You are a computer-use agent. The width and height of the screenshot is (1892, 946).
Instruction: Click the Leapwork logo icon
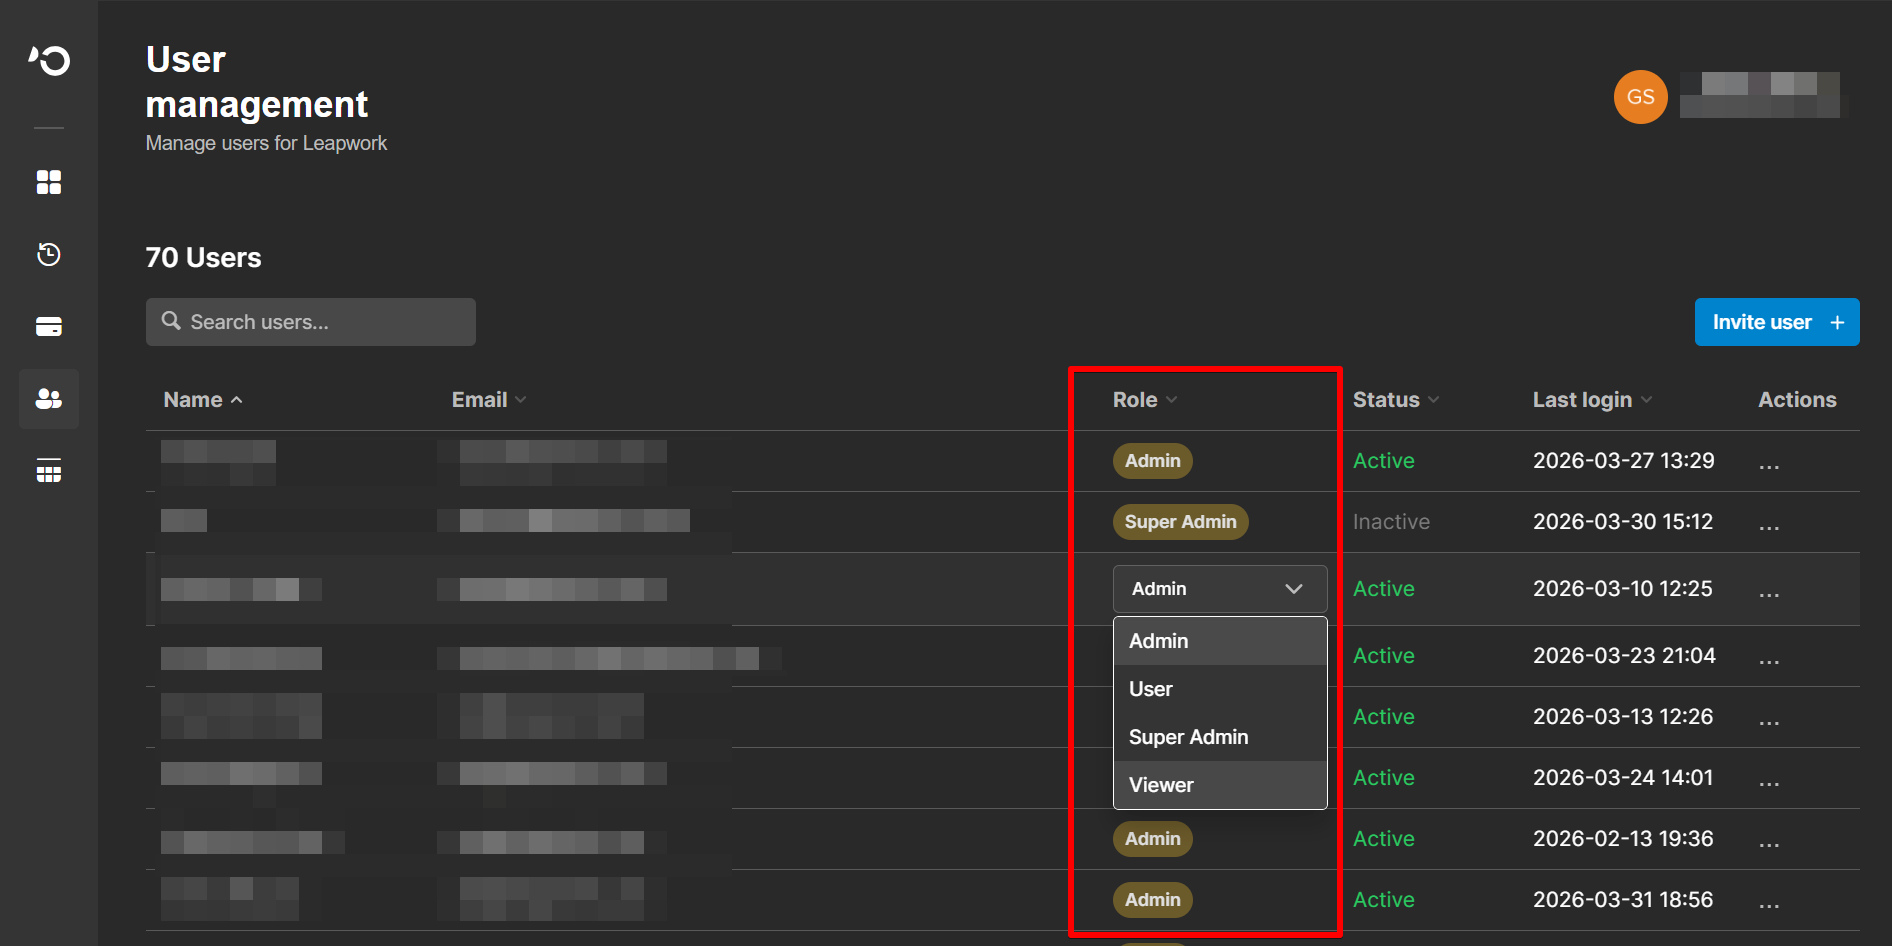coord(49,61)
